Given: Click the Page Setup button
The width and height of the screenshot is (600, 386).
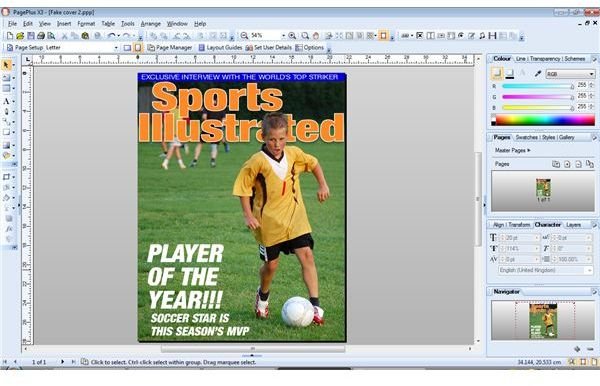Looking at the screenshot, I should (25, 48).
